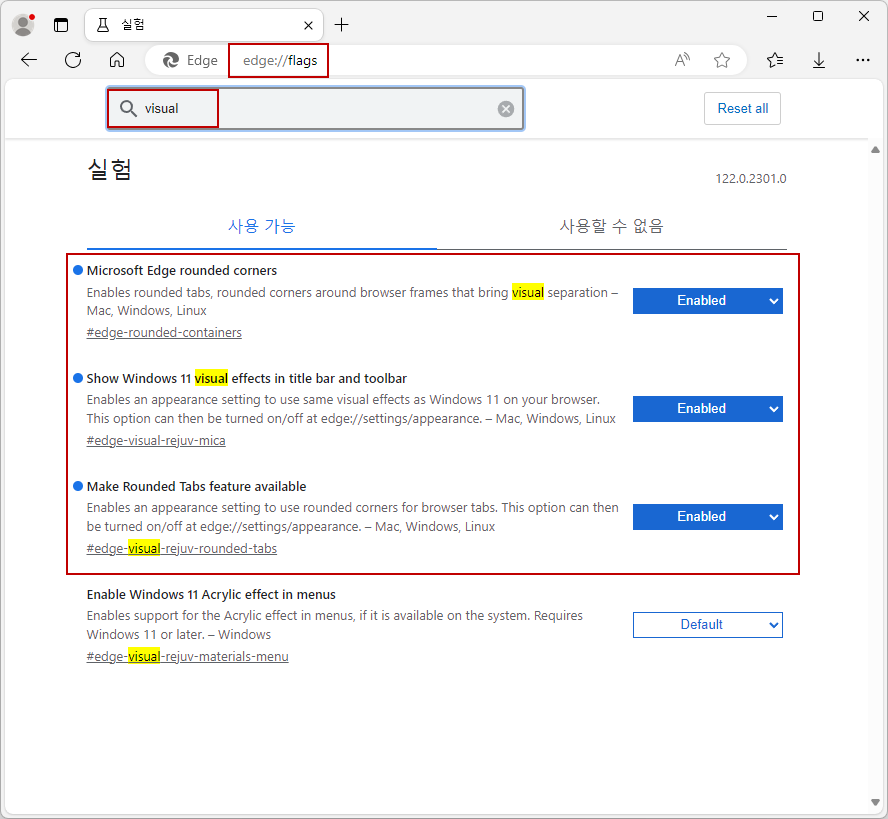Focus the search flags input field
The height and width of the screenshot is (819, 888).
pyautogui.click(x=315, y=108)
